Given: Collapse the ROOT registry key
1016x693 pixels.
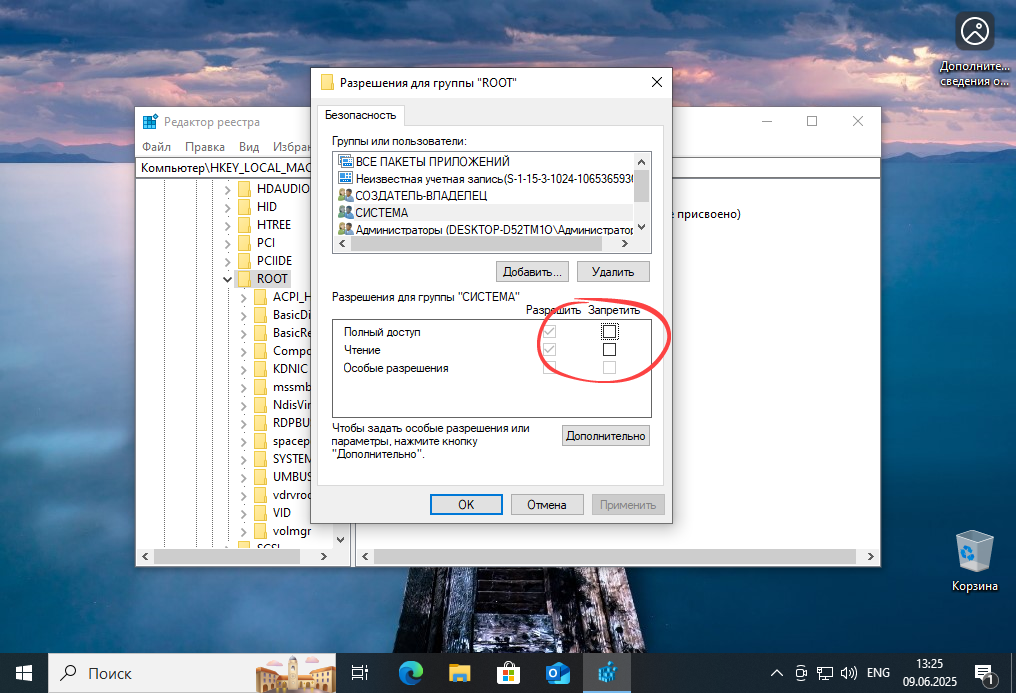Looking at the screenshot, I should [x=227, y=278].
